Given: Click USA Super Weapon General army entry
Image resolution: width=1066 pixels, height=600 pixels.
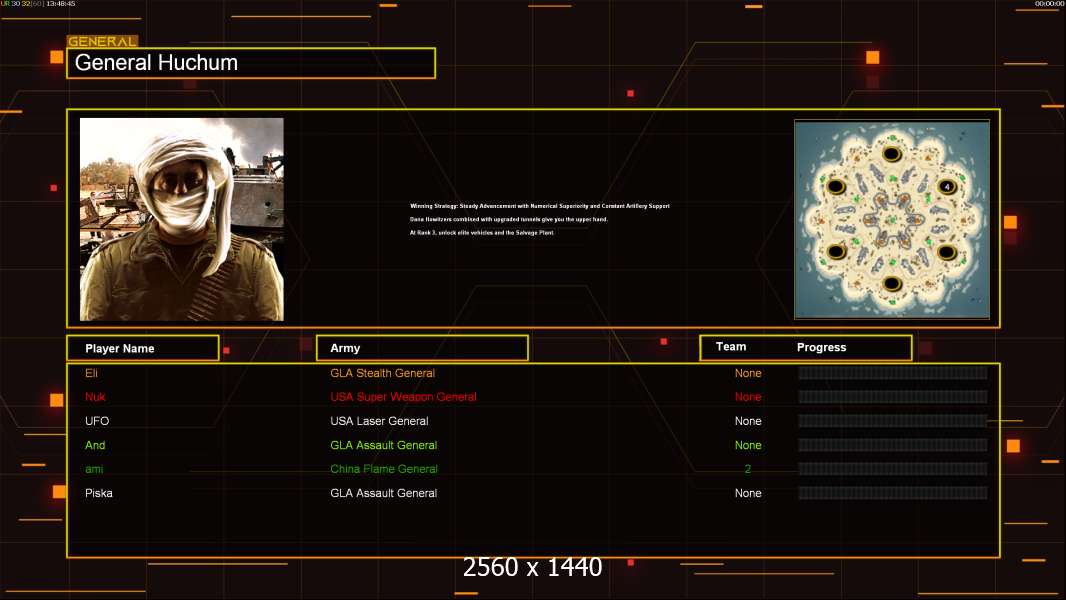Looking at the screenshot, I should coord(403,397).
